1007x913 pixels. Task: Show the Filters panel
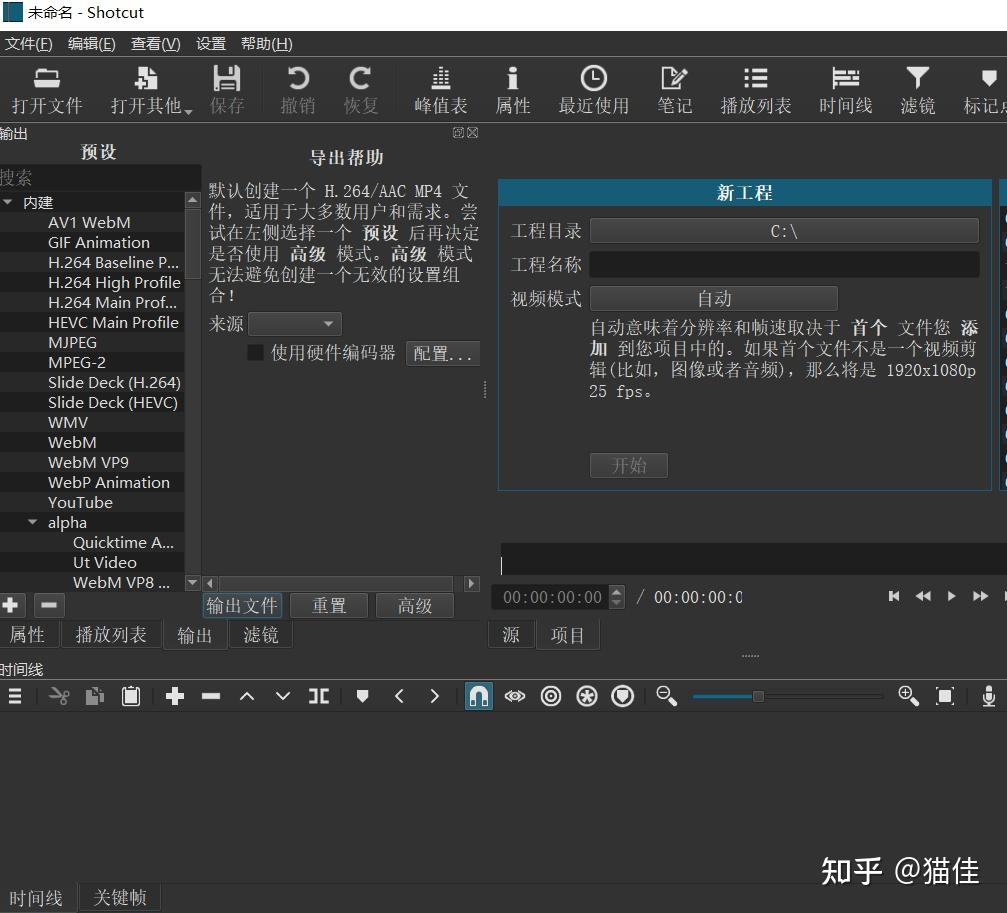(x=917, y=88)
